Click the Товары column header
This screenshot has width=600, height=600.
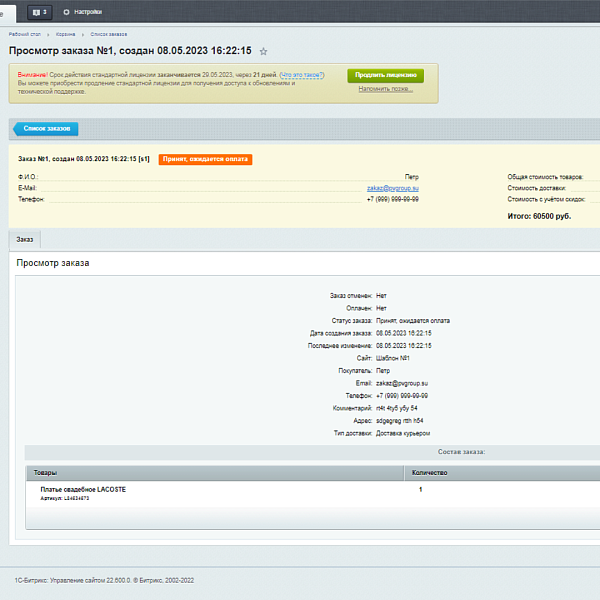click(46, 472)
